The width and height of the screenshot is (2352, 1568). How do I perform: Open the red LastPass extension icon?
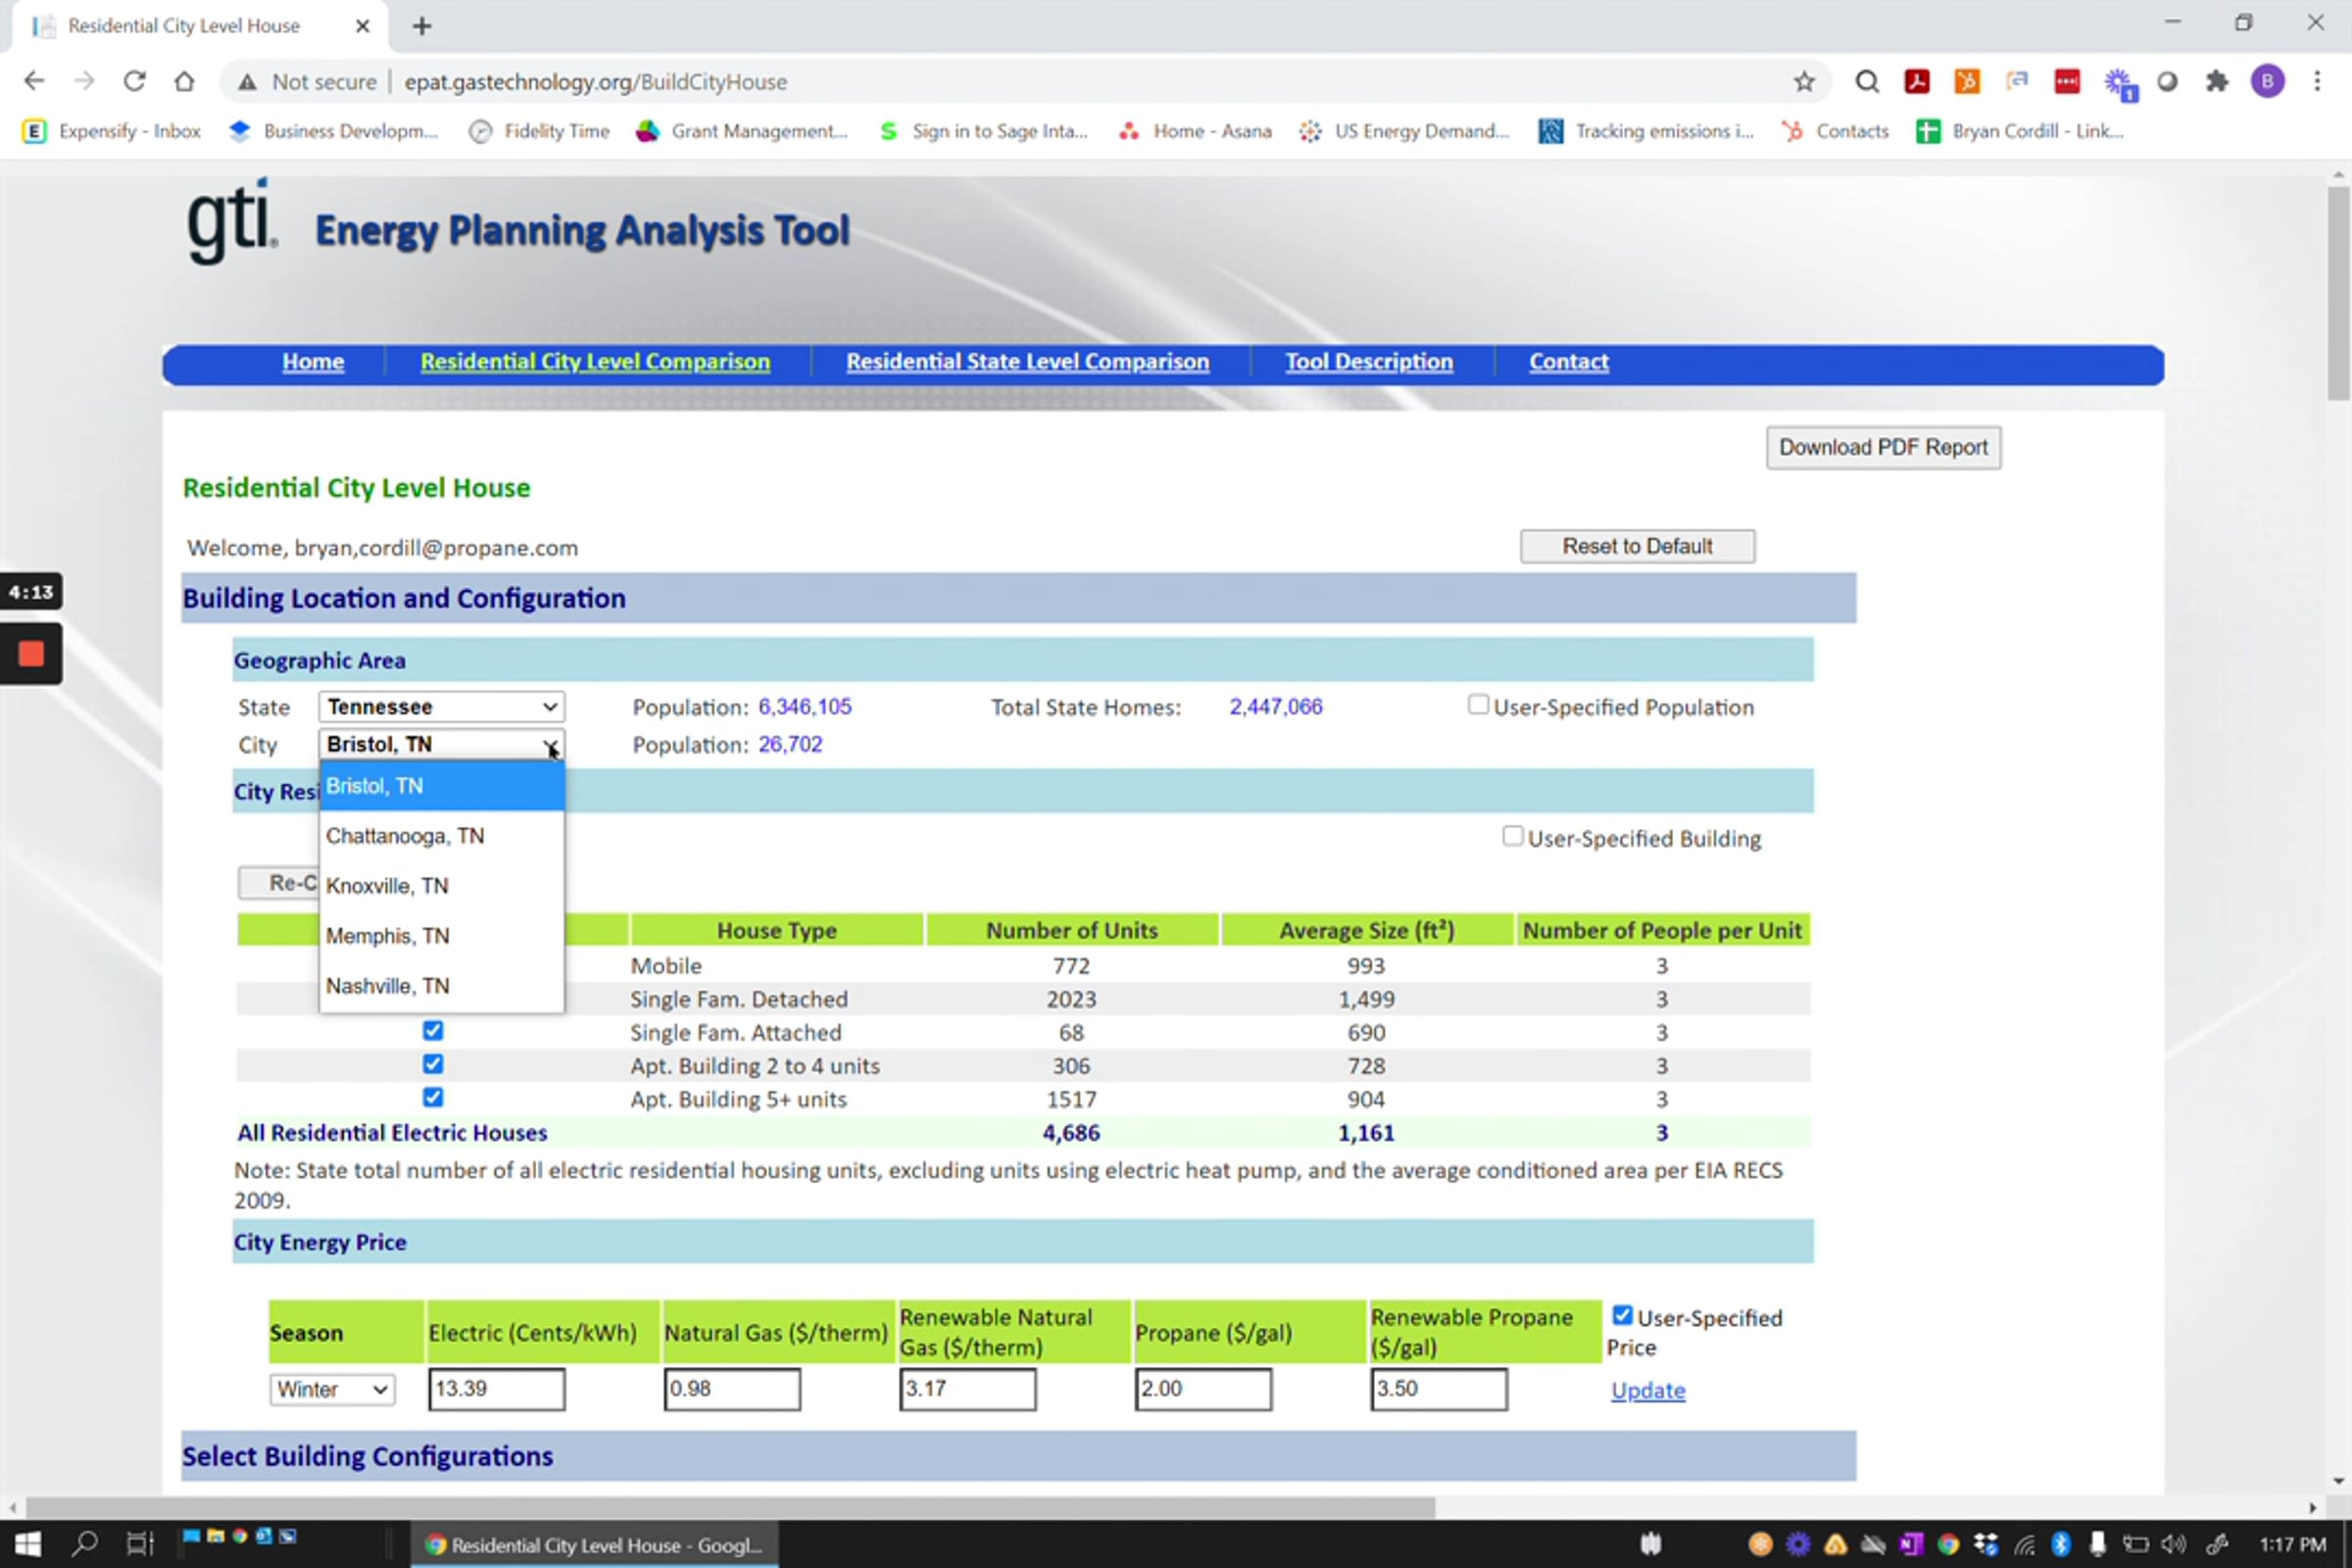[x=2066, y=81]
